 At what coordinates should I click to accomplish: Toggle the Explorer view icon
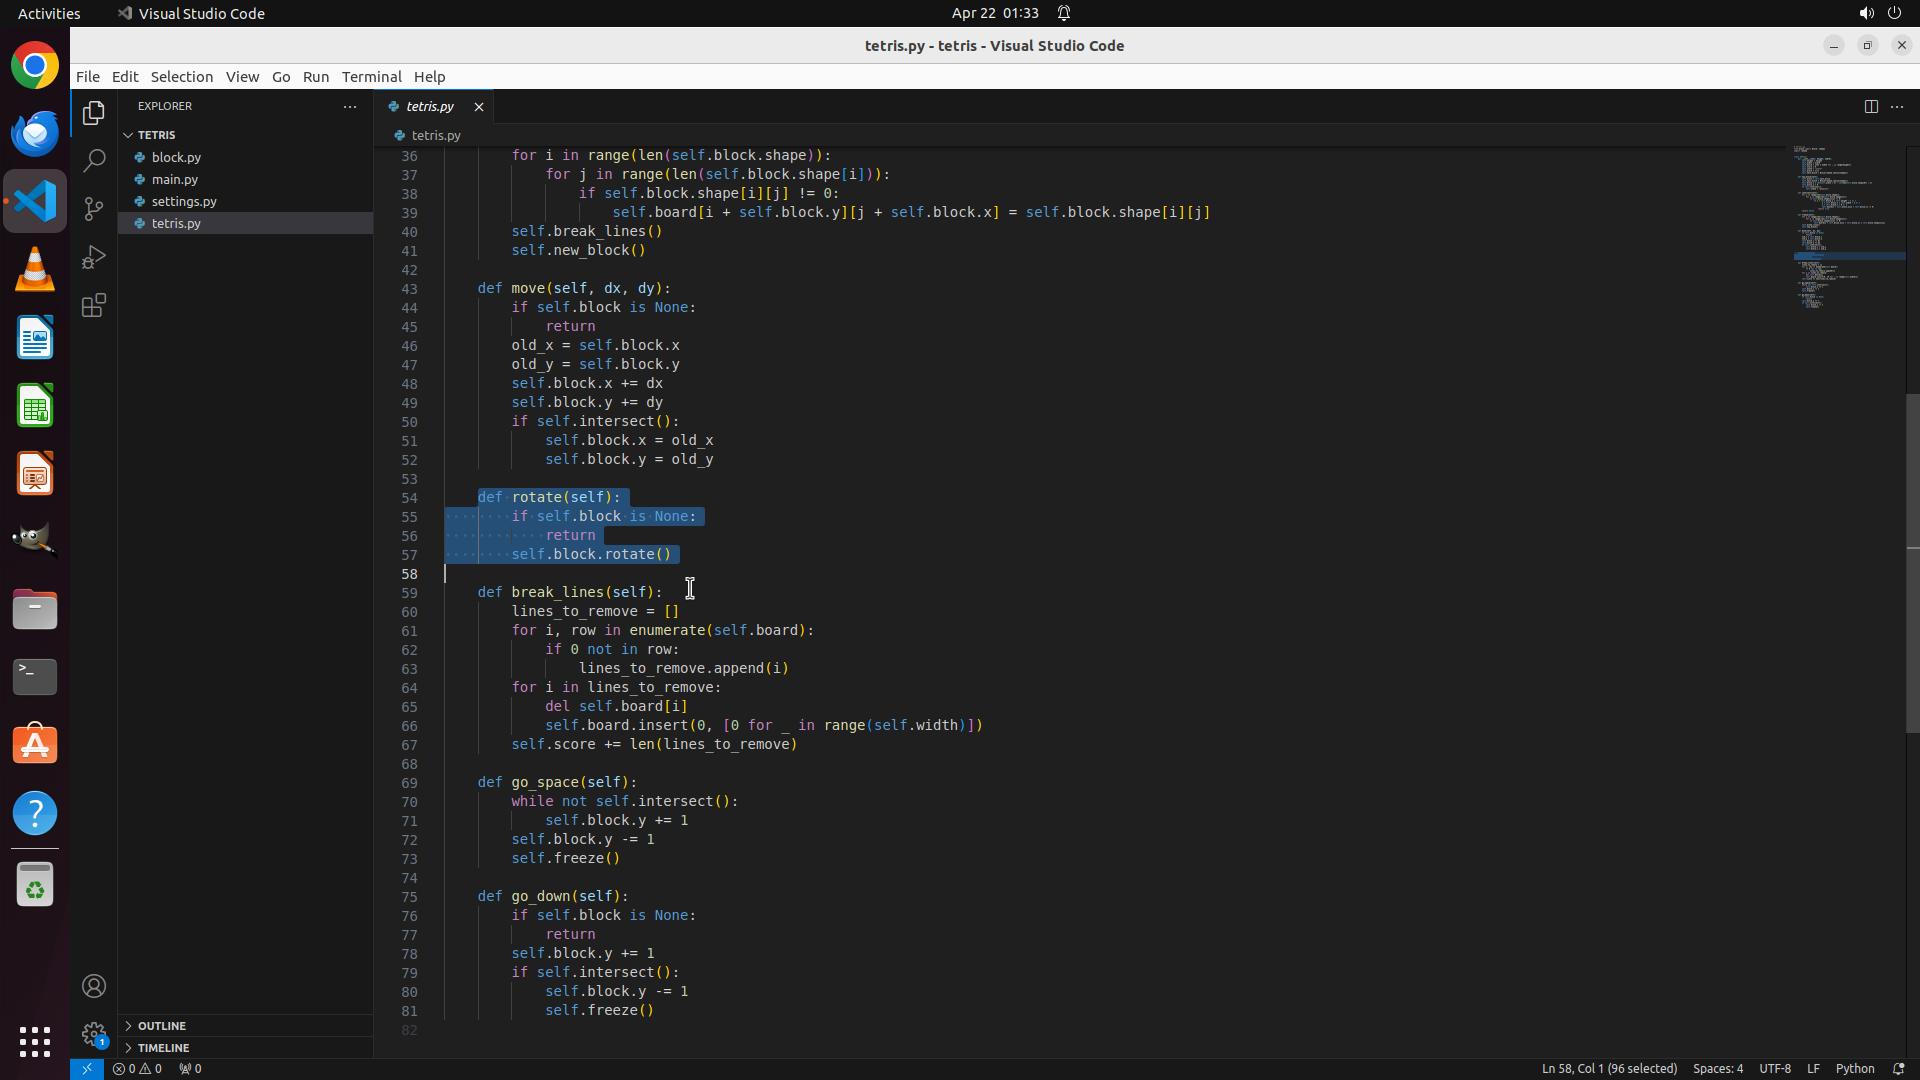(x=94, y=113)
